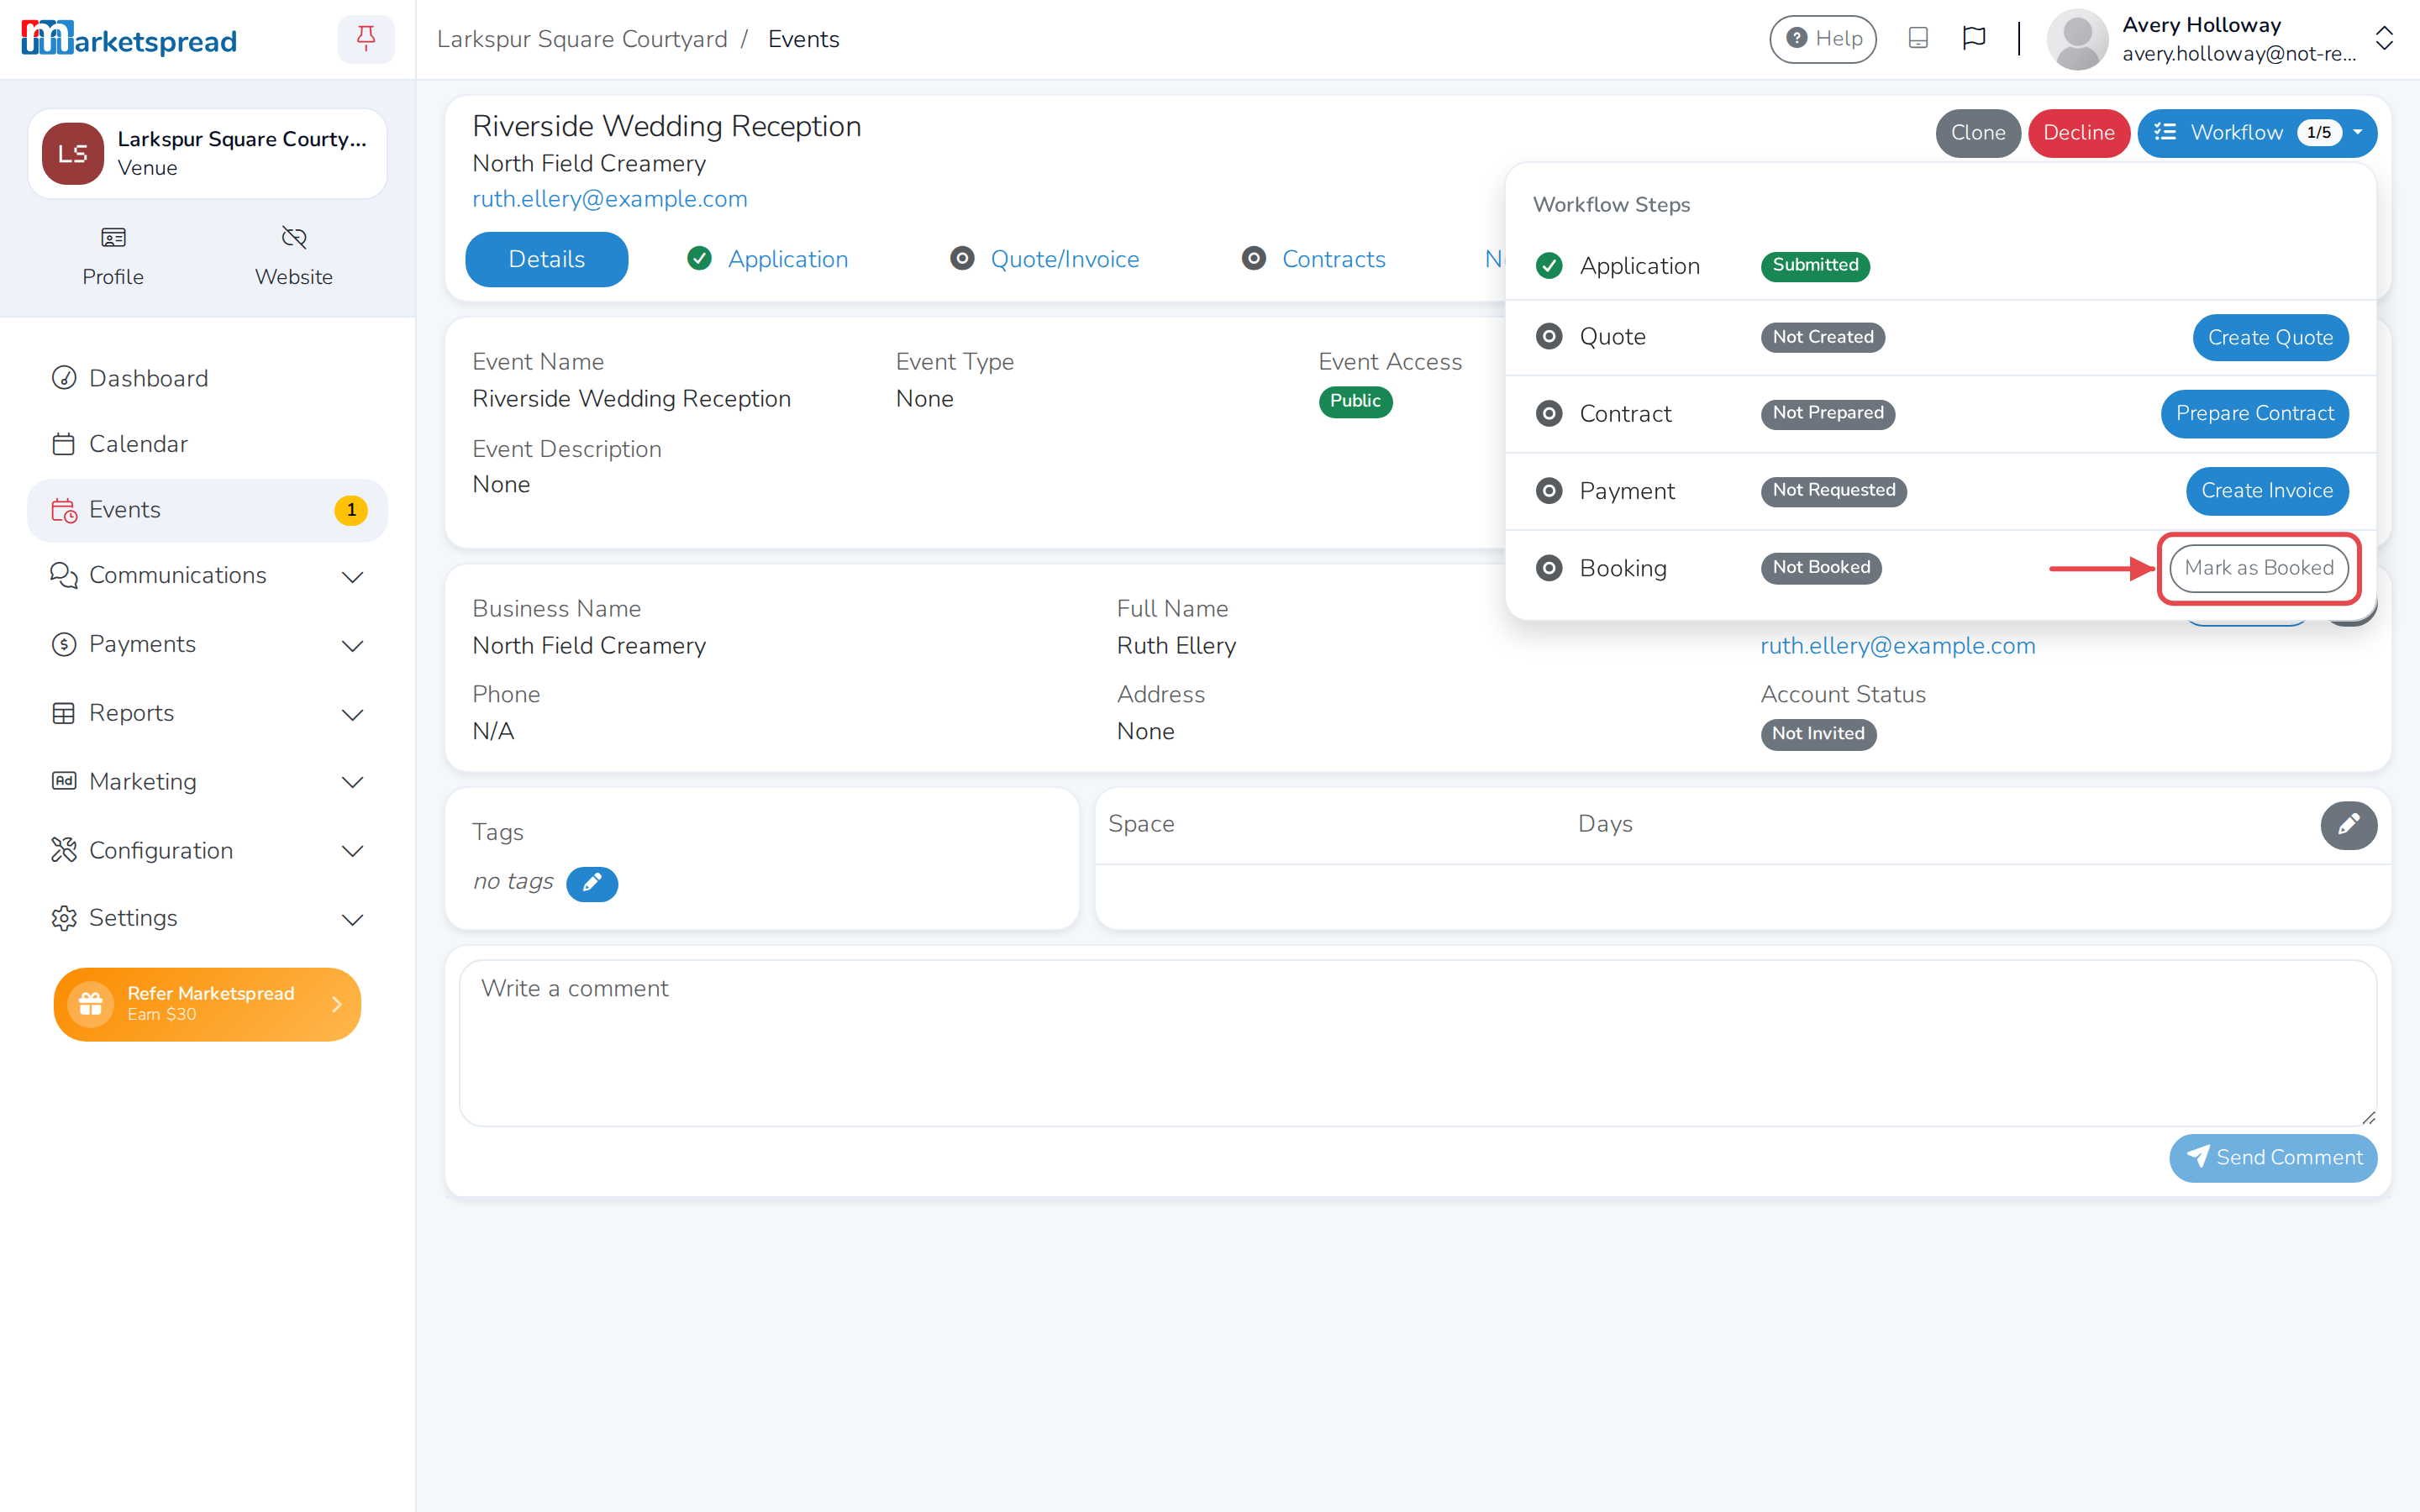Click Create Invoice button
The width and height of the screenshot is (2420, 1512).
click(2266, 491)
